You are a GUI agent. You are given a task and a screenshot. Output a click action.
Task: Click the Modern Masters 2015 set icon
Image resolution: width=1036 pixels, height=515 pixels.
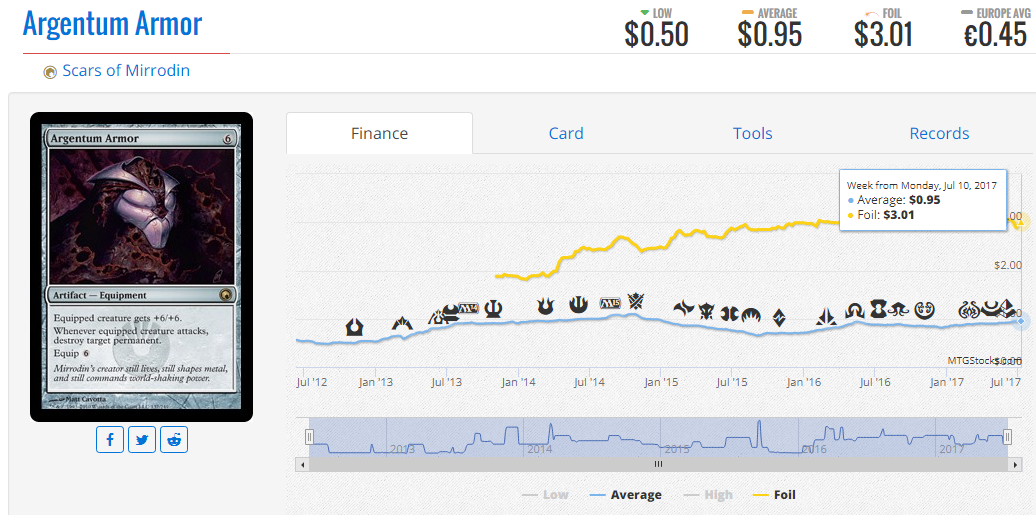tap(729, 313)
